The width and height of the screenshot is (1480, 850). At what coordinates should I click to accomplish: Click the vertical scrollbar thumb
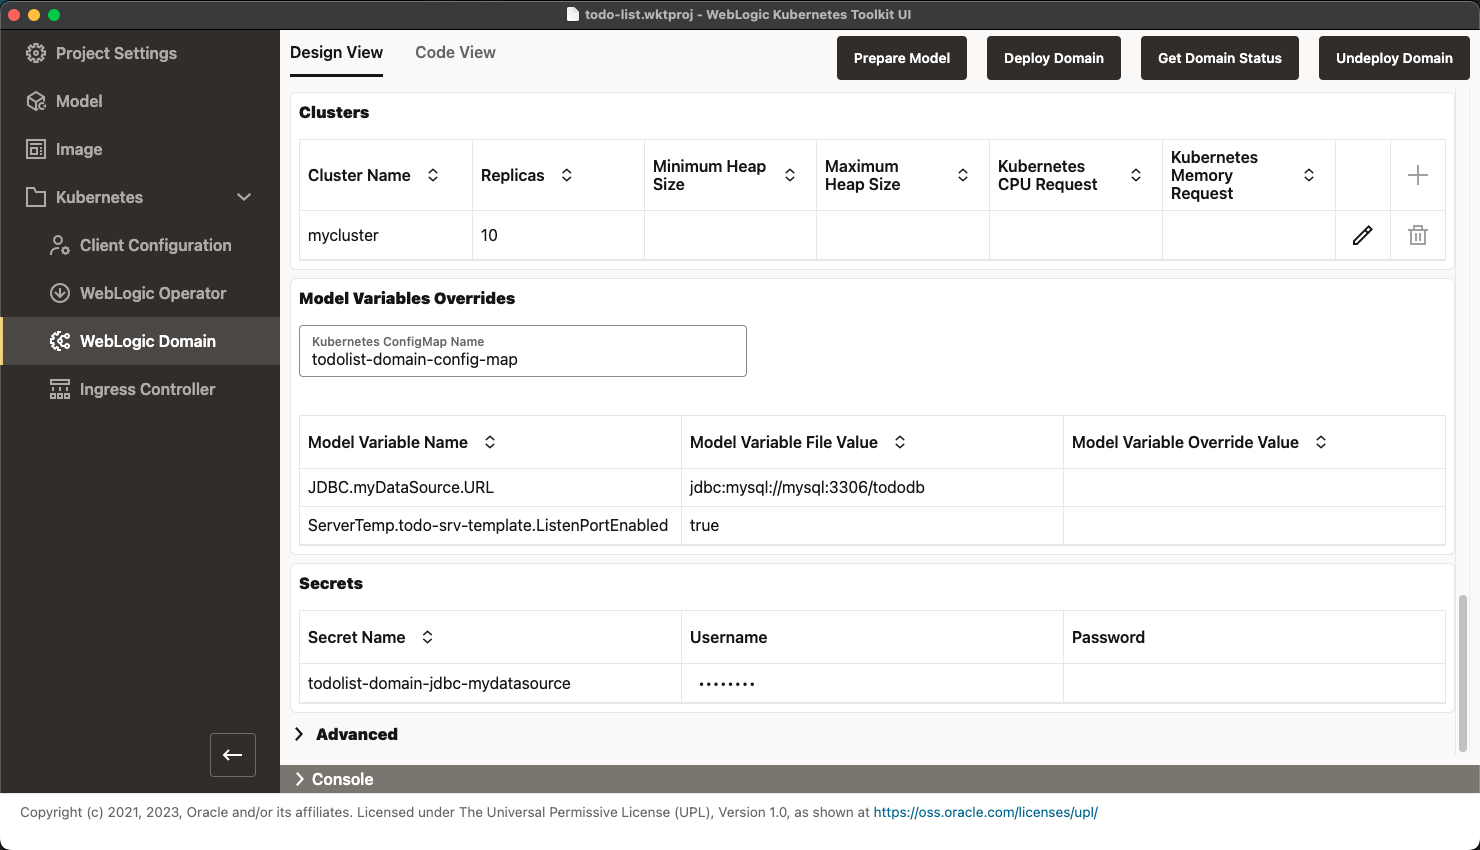pyautogui.click(x=1462, y=673)
